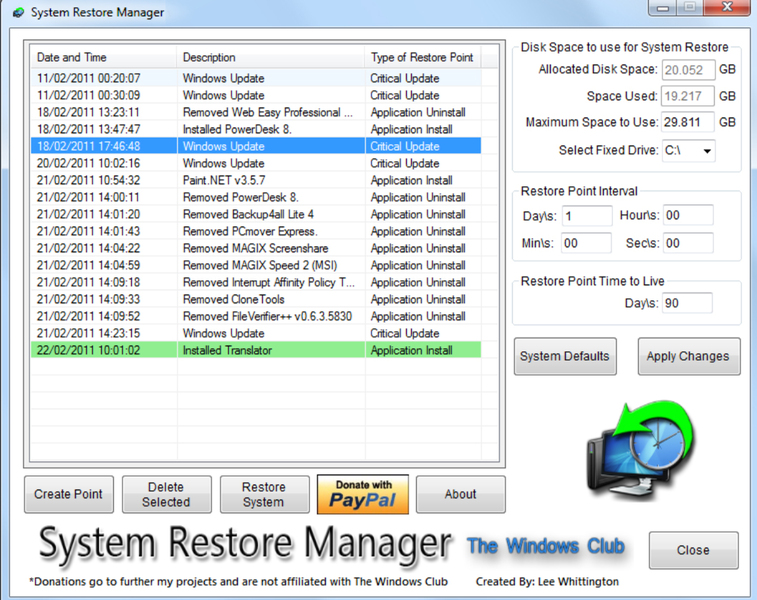
Task: Sort by Type of Restore Point header
Action: point(423,57)
